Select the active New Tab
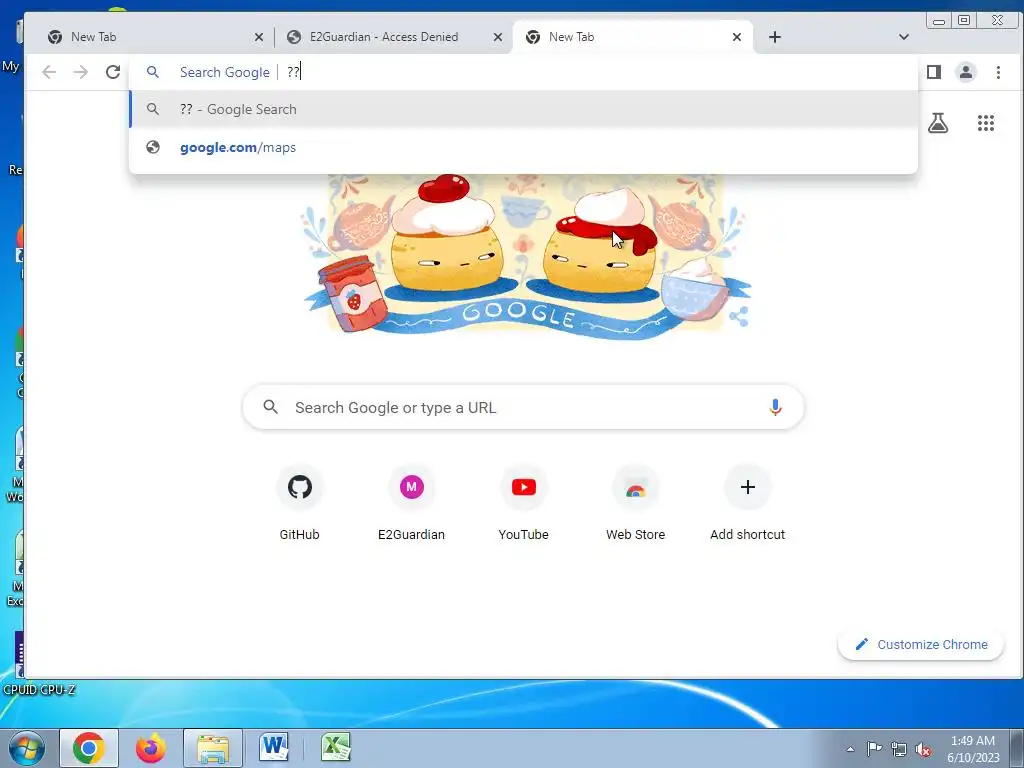 tap(632, 37)
